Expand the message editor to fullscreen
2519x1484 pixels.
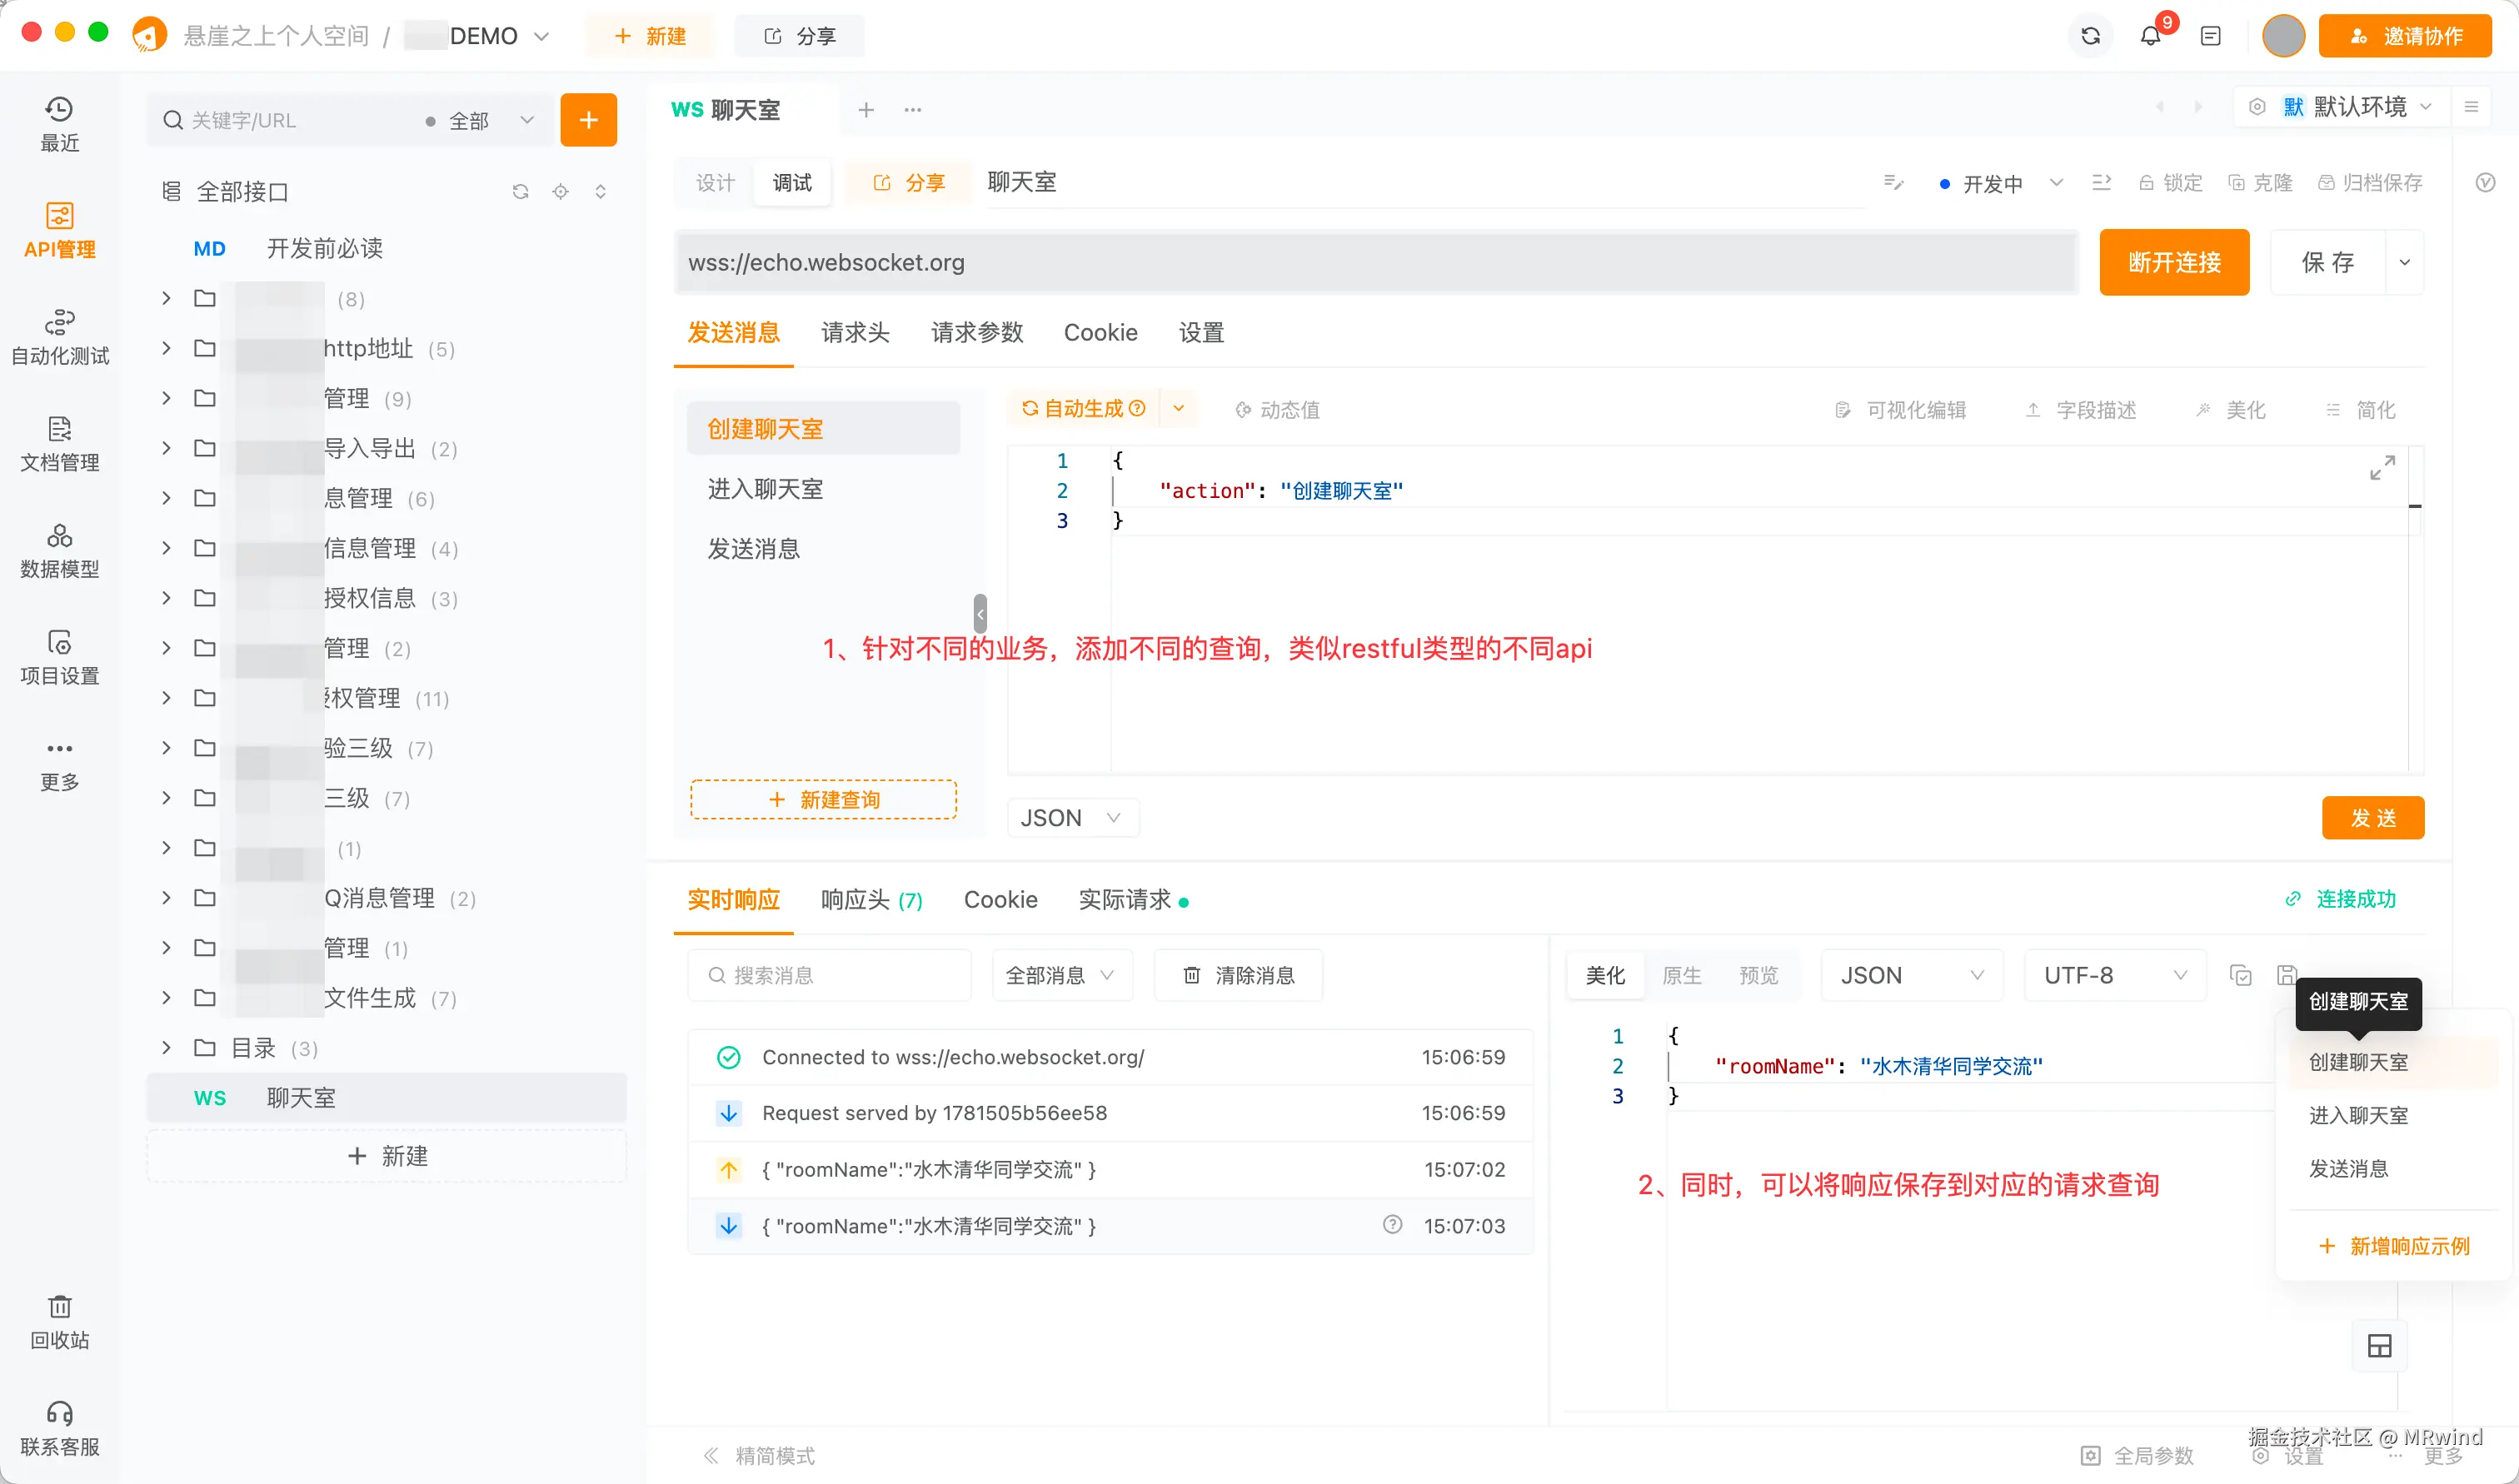tap(2382, 467)
